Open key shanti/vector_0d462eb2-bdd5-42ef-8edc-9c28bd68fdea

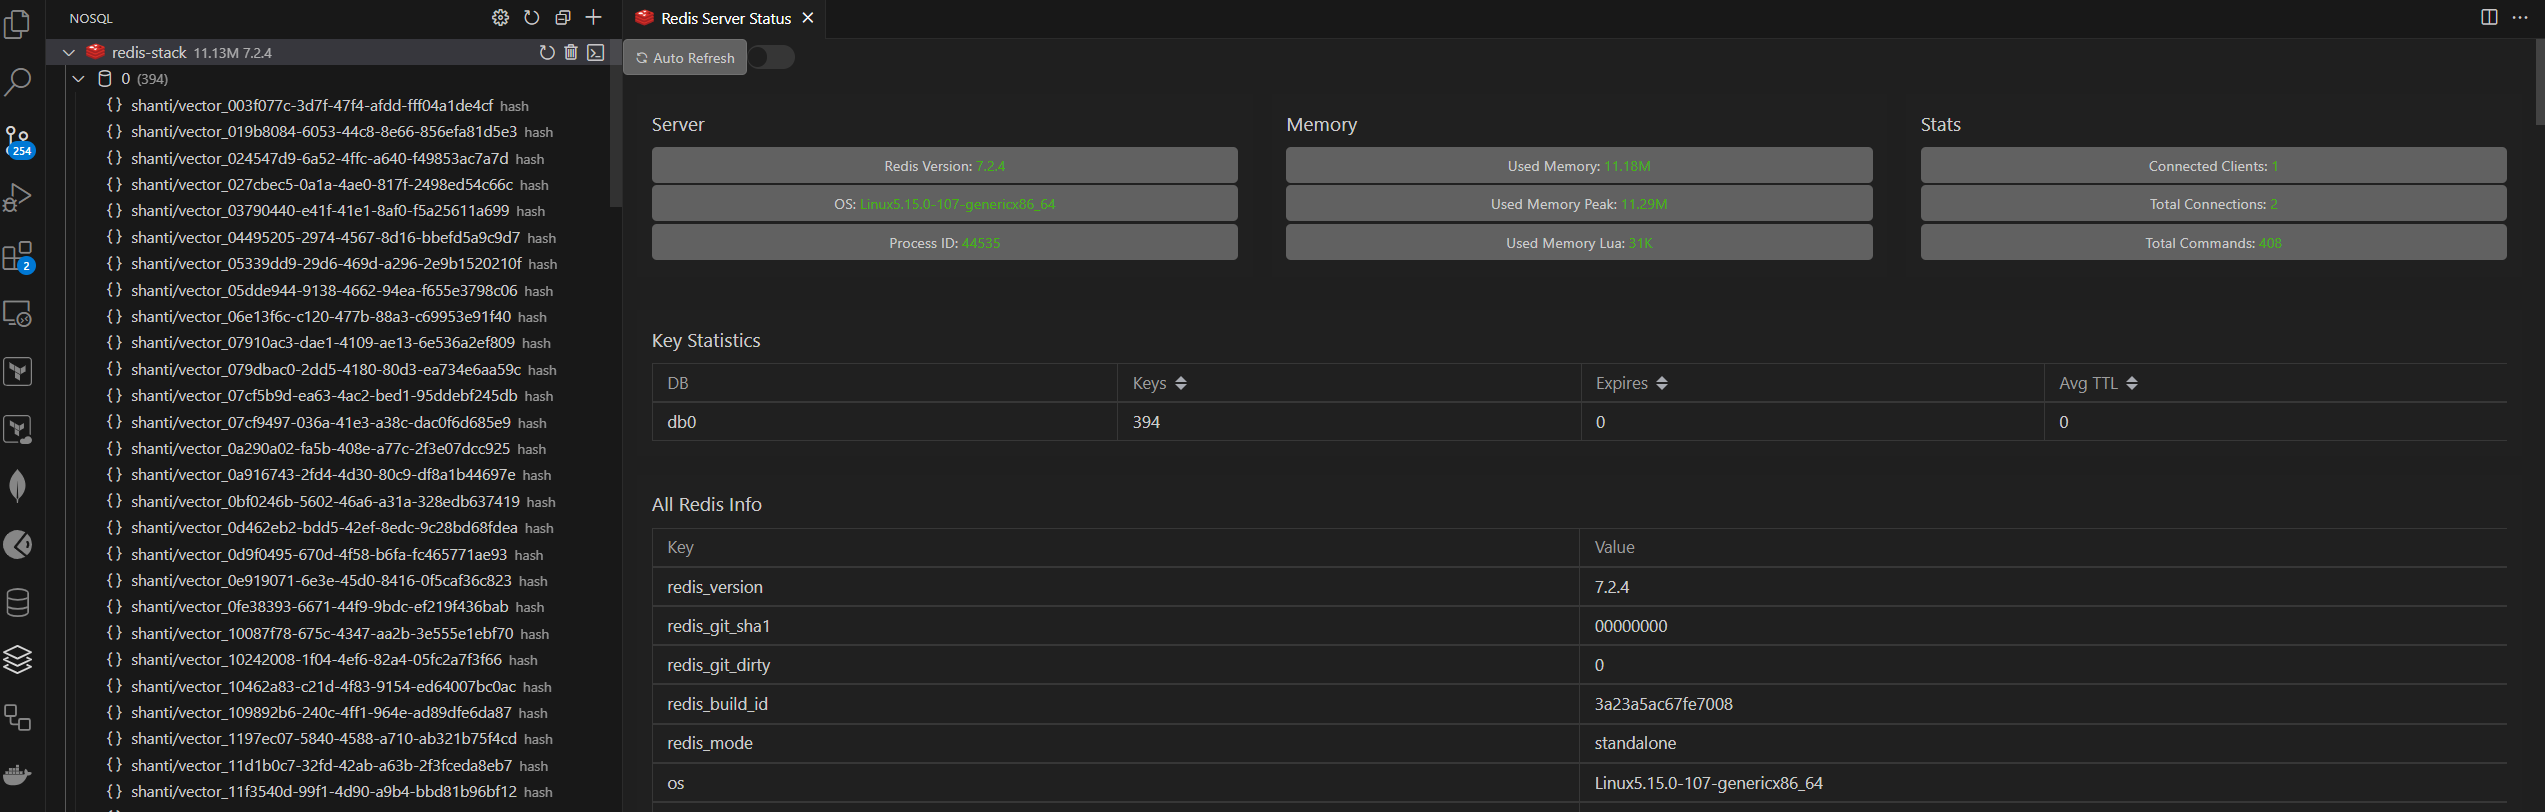pos(324,527)
